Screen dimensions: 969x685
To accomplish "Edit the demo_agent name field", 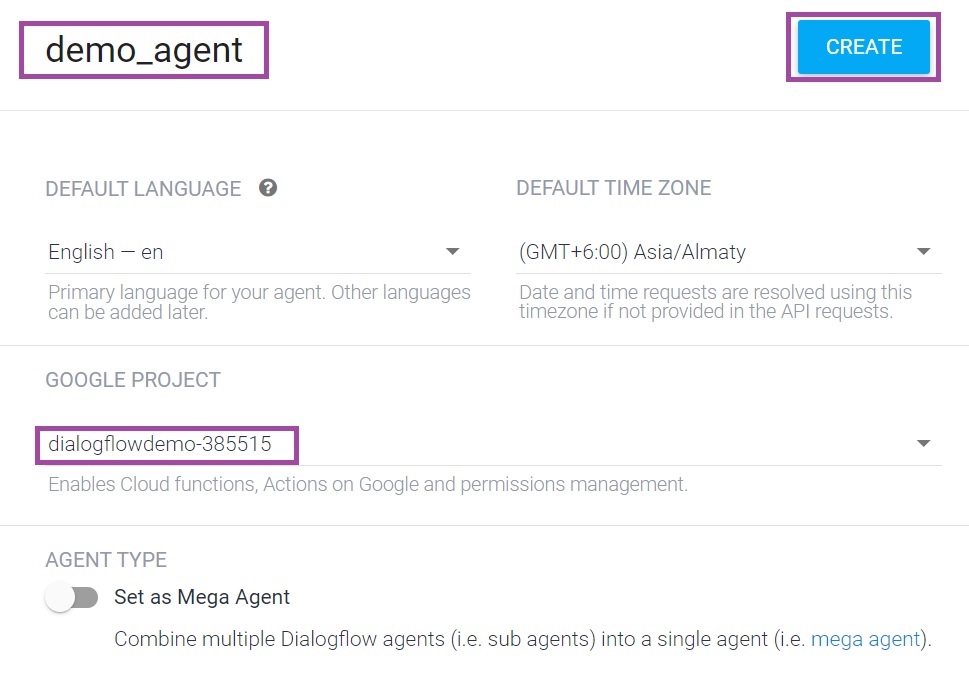I will (x=144, y=50).
